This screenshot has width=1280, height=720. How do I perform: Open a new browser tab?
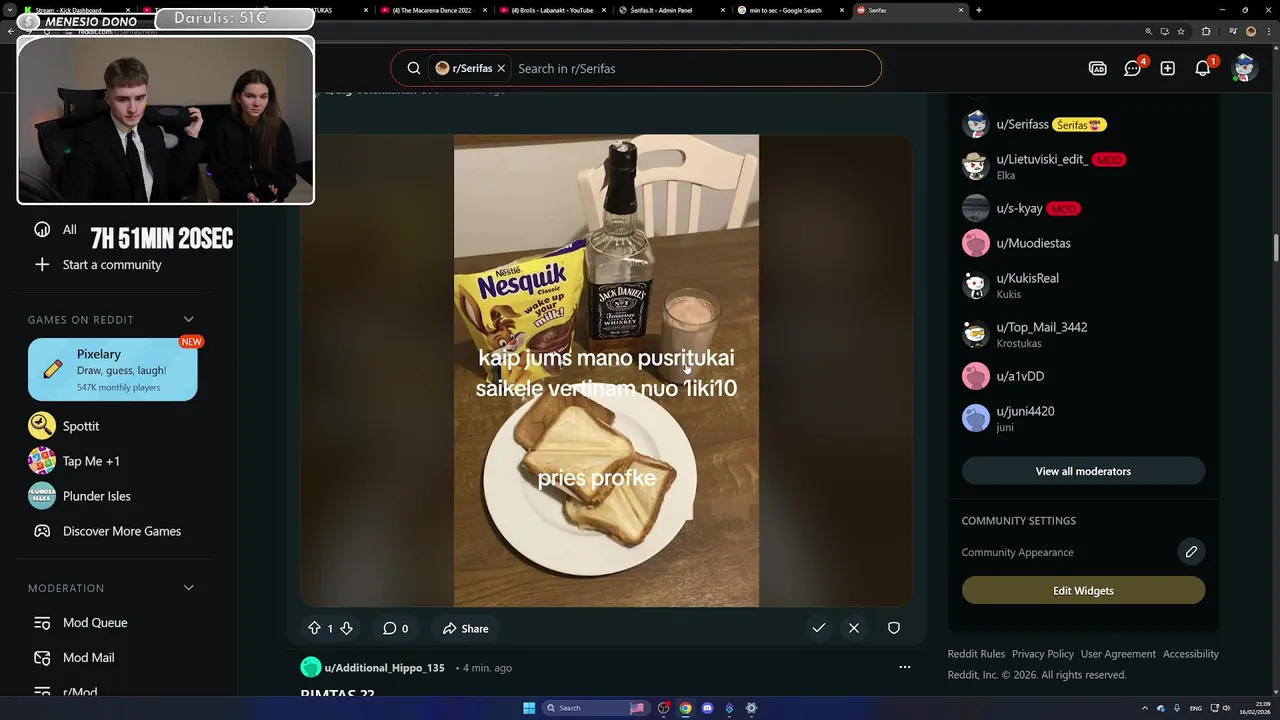point(978,10)
